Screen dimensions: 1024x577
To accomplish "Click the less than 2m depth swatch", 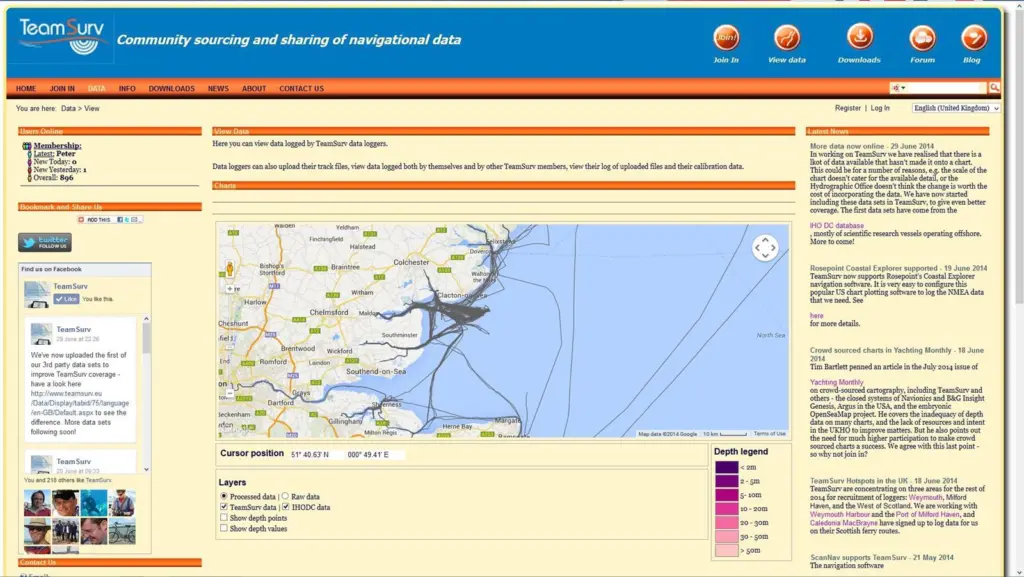I will click(726, 467).
